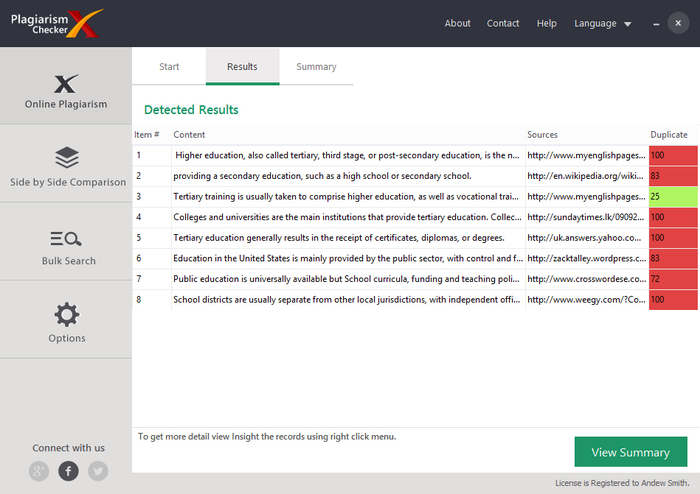Image resolution: width=700 pixels, height=494 pixels.
Task: Open the Help menu item
Action: coord(547,23)
